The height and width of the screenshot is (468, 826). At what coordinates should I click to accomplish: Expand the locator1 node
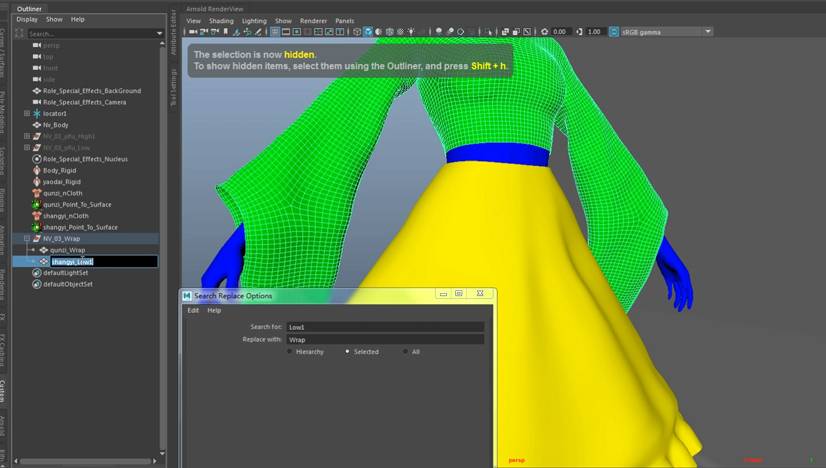point(27,113)
